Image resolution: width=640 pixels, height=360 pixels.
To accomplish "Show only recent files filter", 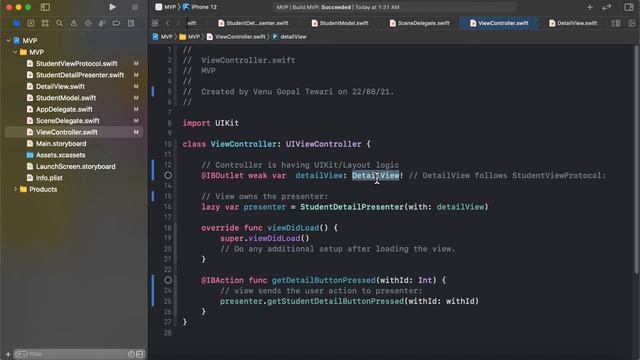I will [x=131, y=354].
